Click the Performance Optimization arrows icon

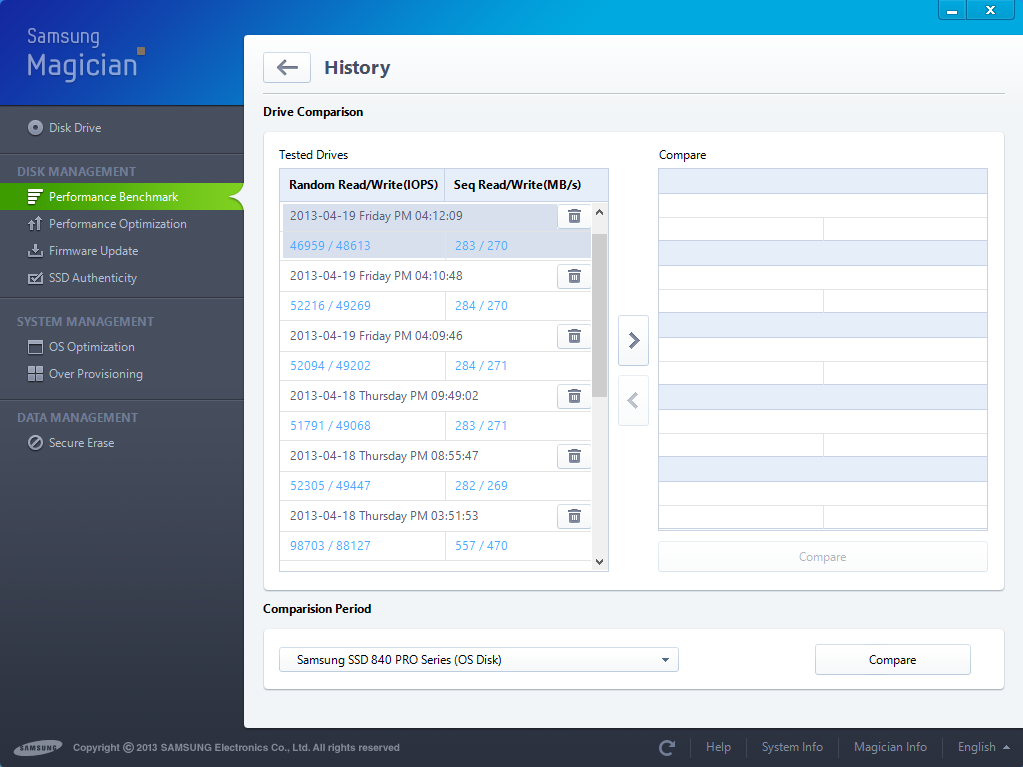pyautogui.click(x=35, y=224)
